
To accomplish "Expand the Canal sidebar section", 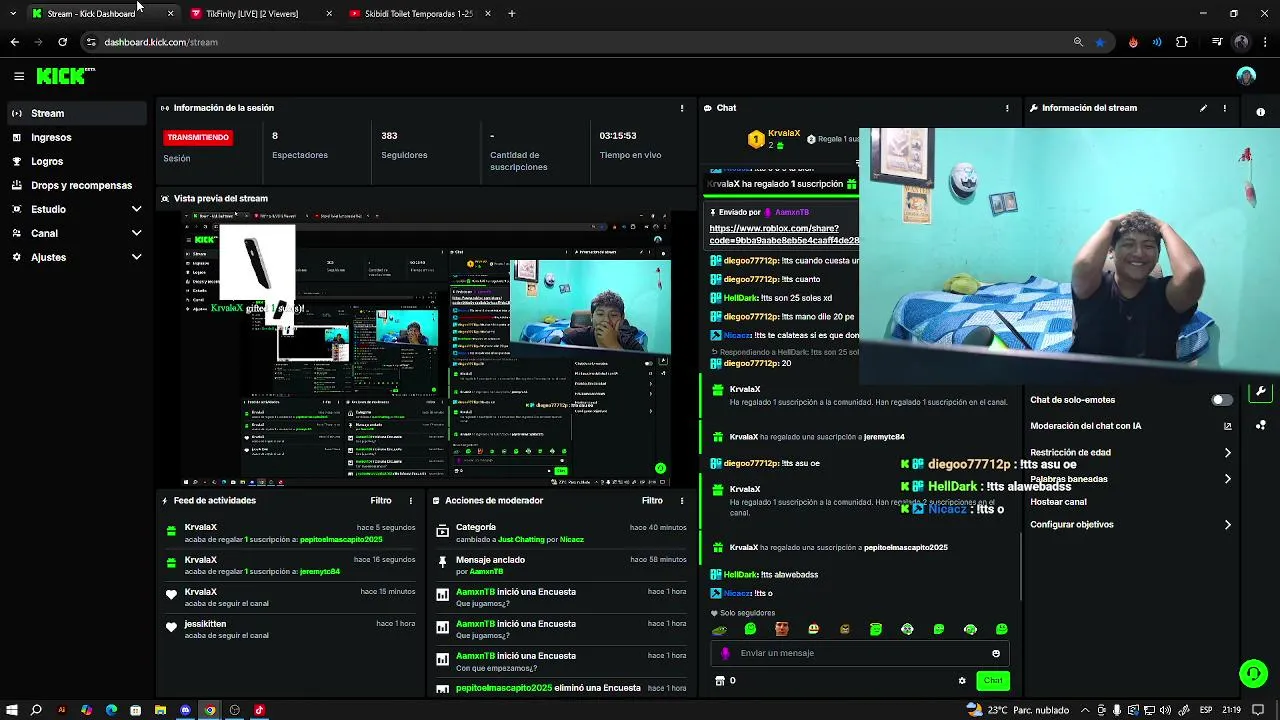I will click(x=77, y=233).
